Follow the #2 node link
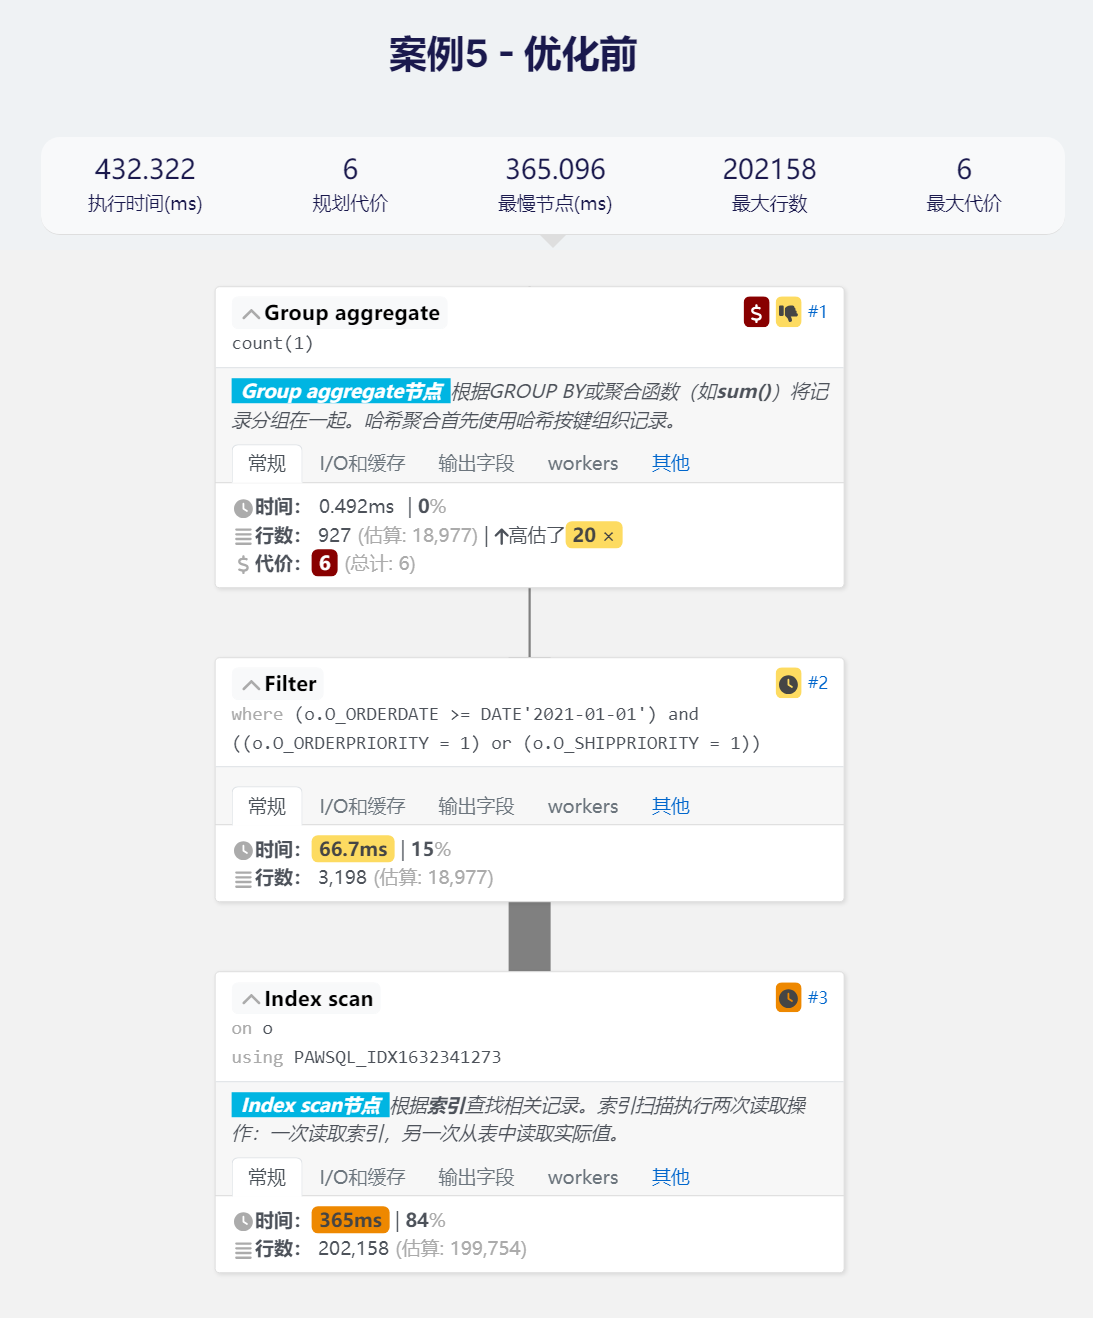This screenshot has width=1093, height=1318. click(817, 683)
